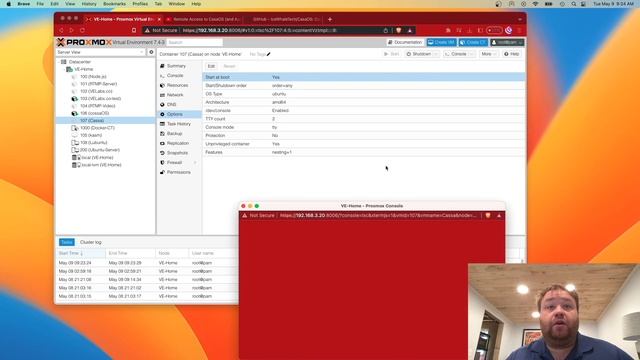Click the Brave Rewards triangle in main window
The width and height of the screenshot is (640, 360).
tap(410, 30)
